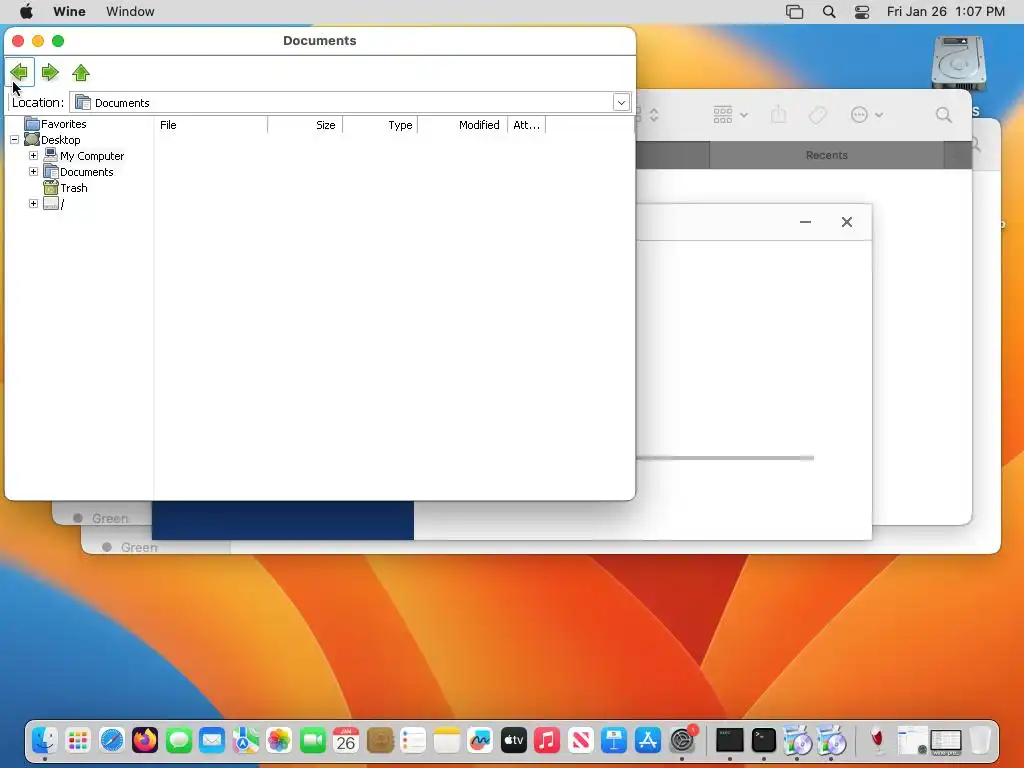Open Photos from the dock
The width and height of the screenshot is (1024, 768).
pos(279,741)
